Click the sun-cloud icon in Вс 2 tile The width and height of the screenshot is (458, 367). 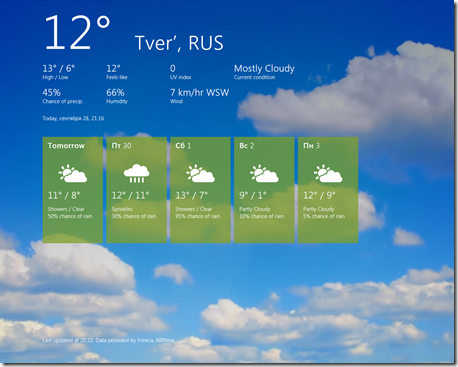pyautogui.click(x=264, y=173)
